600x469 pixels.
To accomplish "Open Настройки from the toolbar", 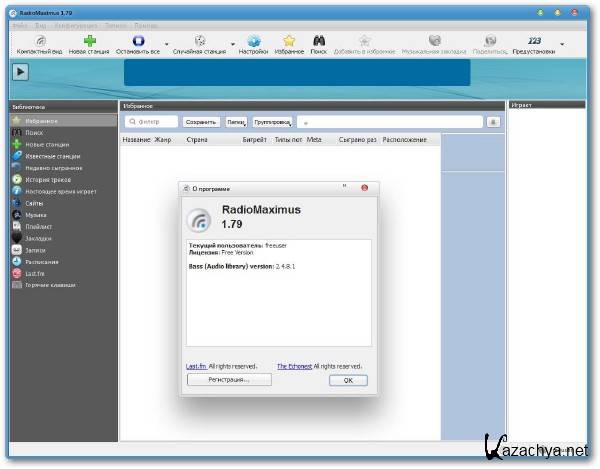I will coord(253,42).
